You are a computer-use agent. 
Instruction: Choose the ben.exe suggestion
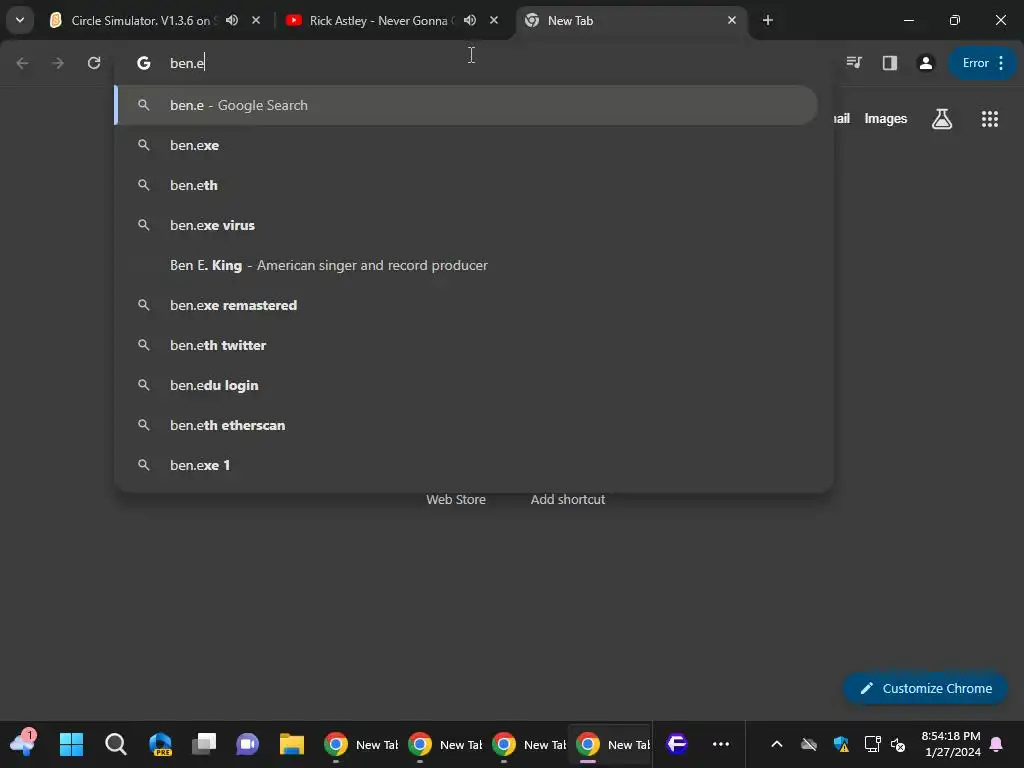point(466,145)
